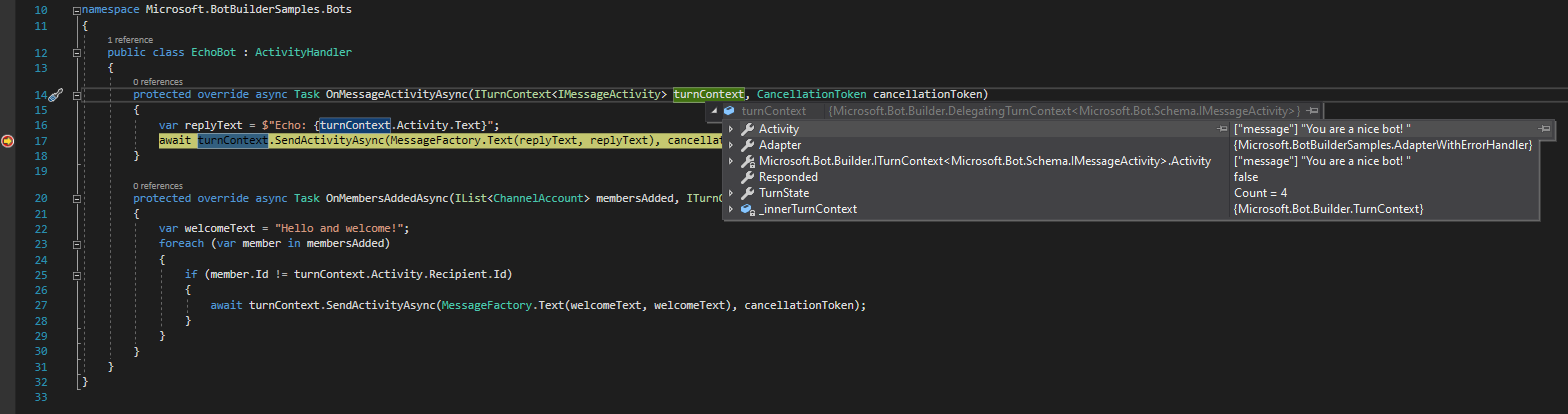Click the locked wrench icon of explicit ITurnContext.Activity
Image resolution: width=1568 pixels, height=414 pixels.
[747, 161]
